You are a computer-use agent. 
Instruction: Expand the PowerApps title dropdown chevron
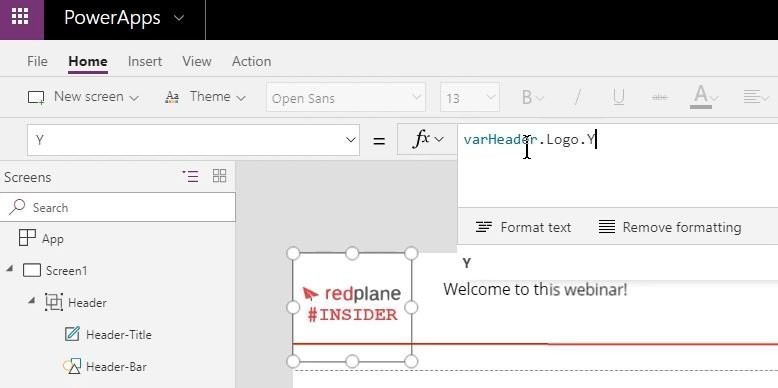point(179,18)
